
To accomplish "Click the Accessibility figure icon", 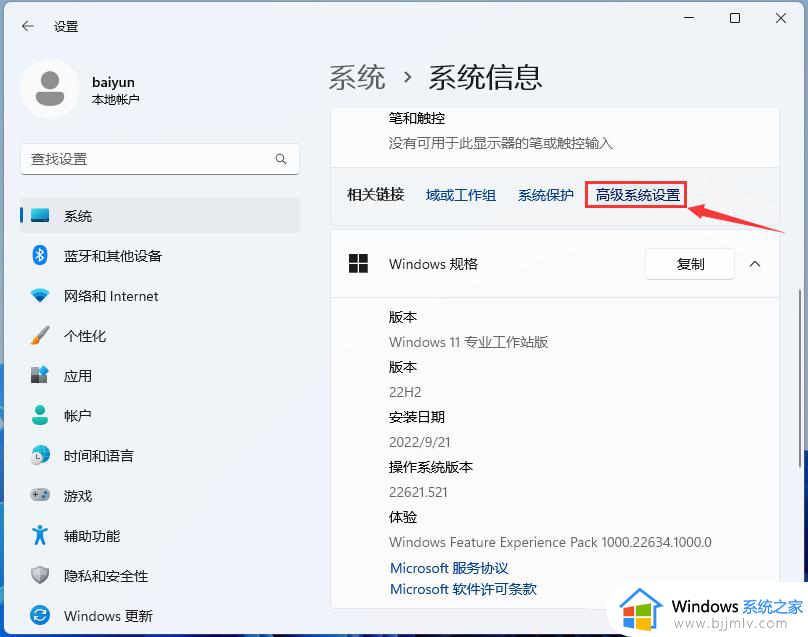I will [x=40, y=535].
